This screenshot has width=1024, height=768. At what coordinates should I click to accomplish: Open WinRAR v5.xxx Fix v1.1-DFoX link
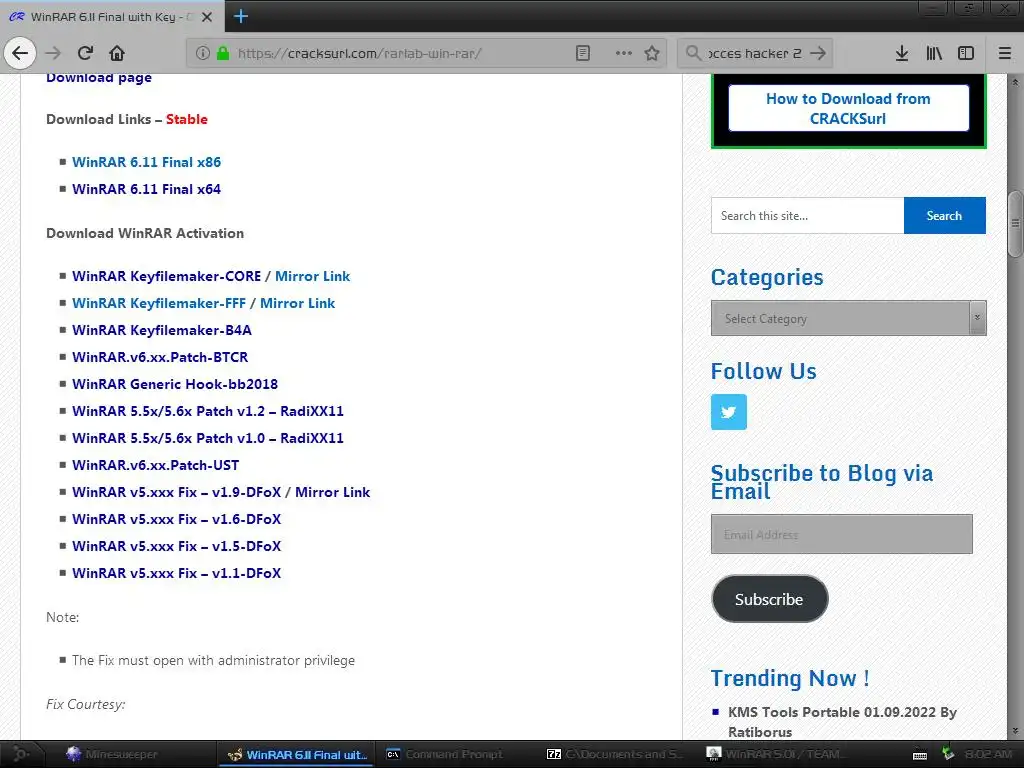(176, 573)
